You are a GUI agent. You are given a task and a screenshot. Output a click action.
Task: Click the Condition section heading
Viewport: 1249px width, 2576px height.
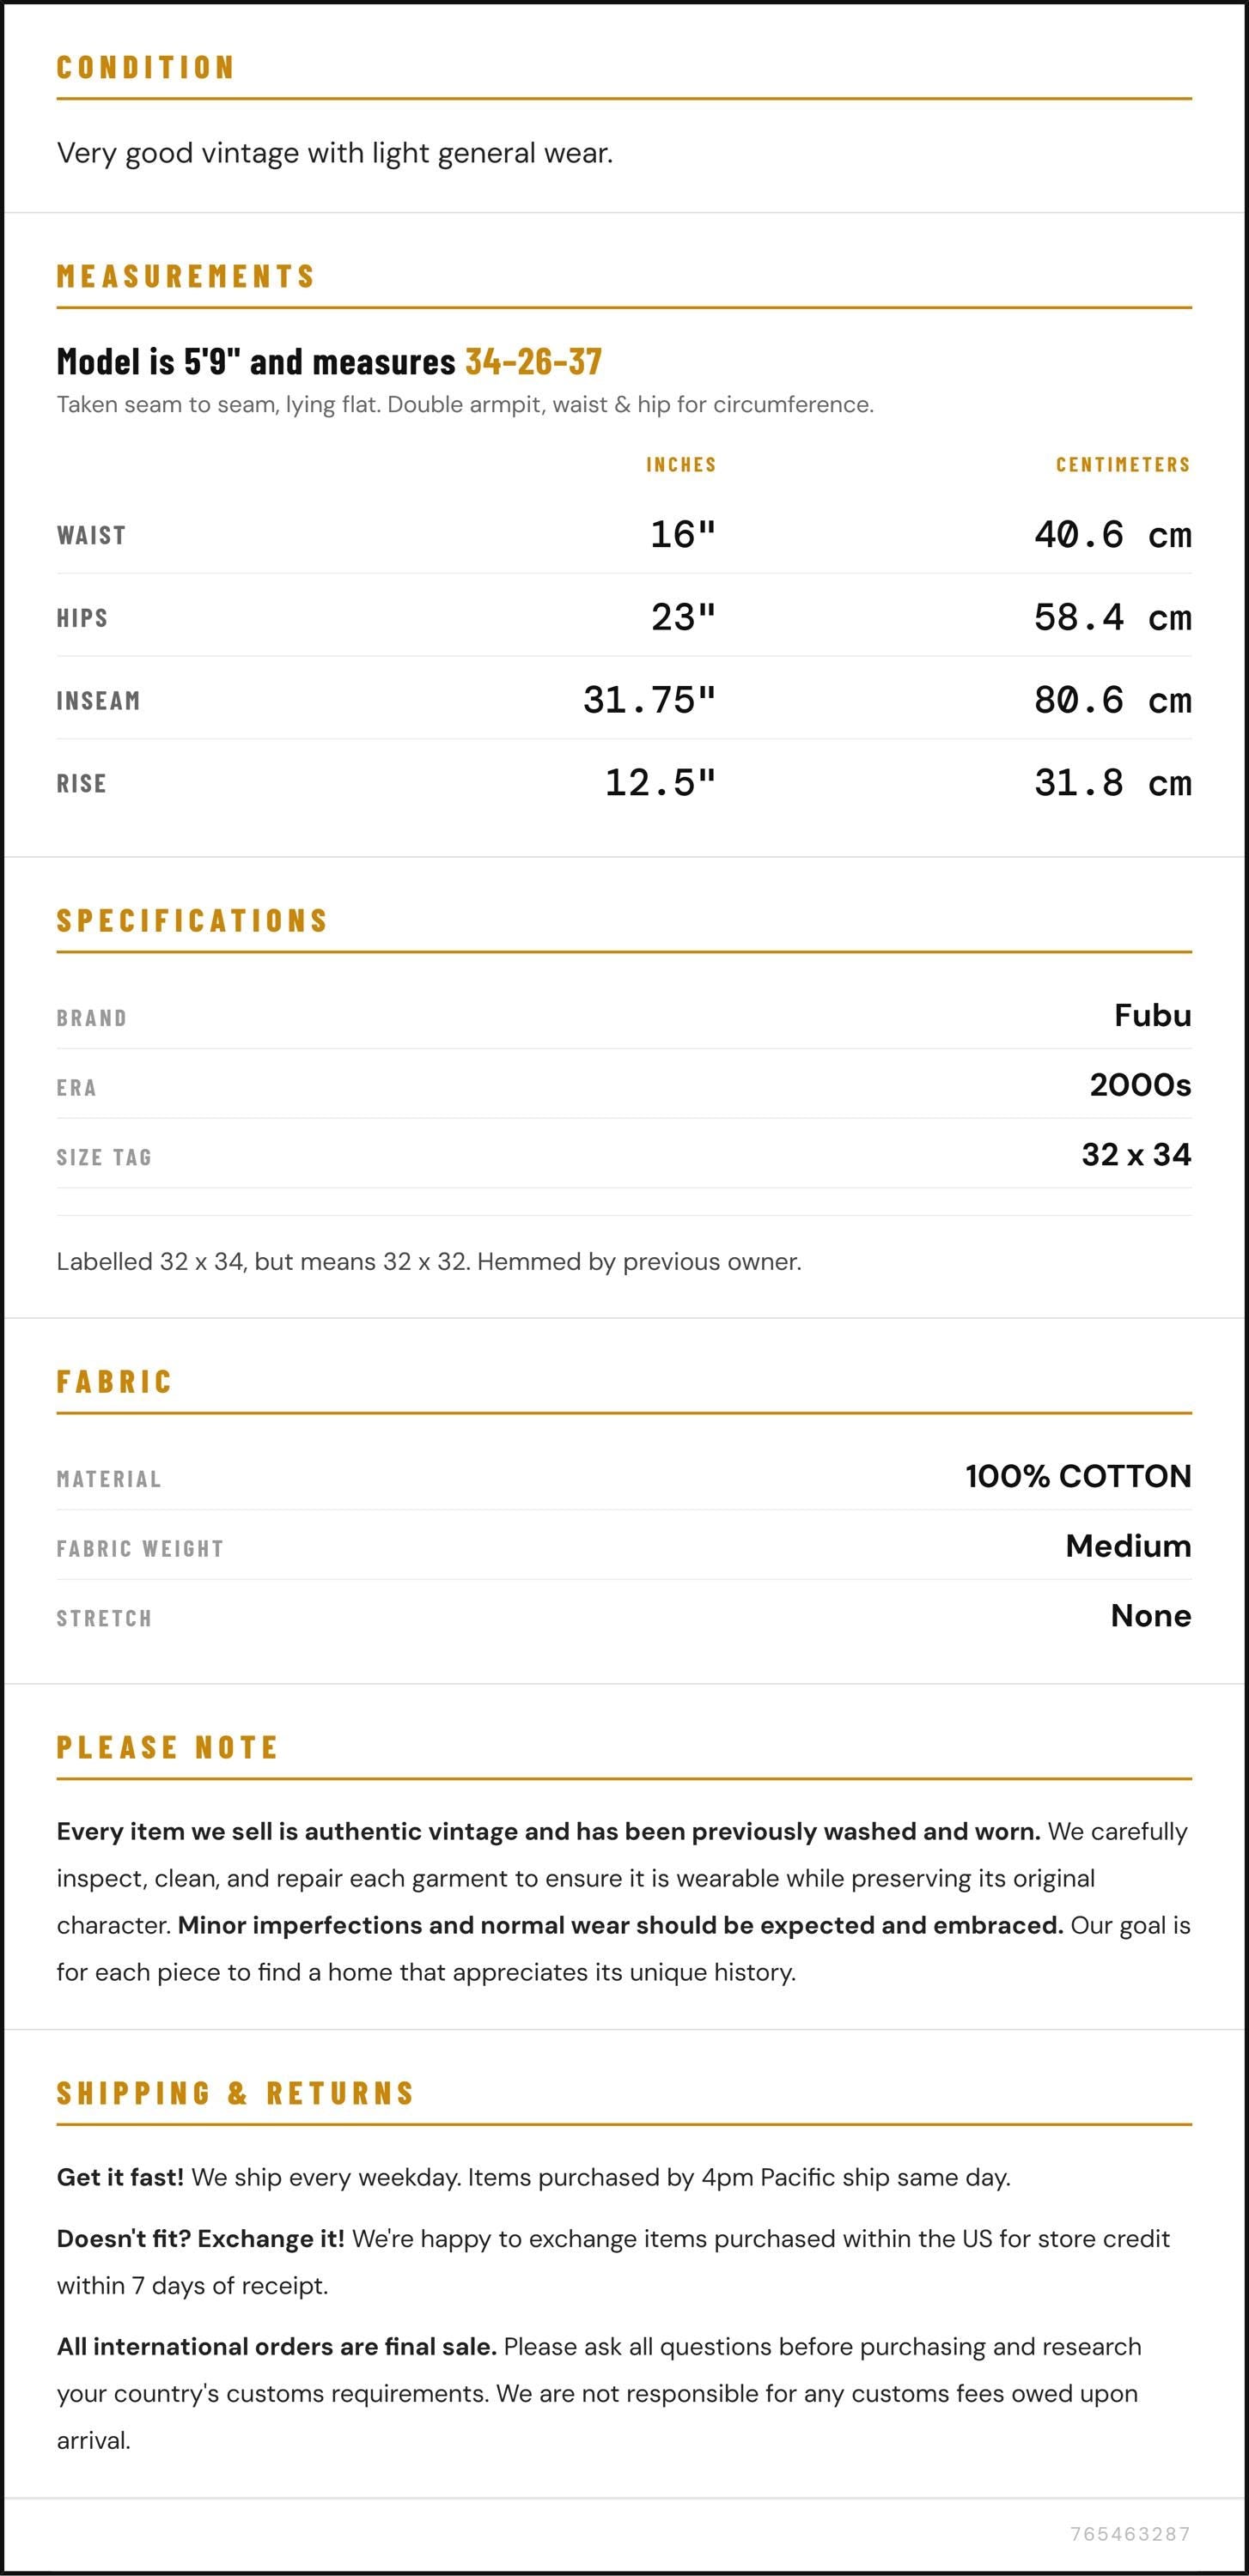(146, 68)
